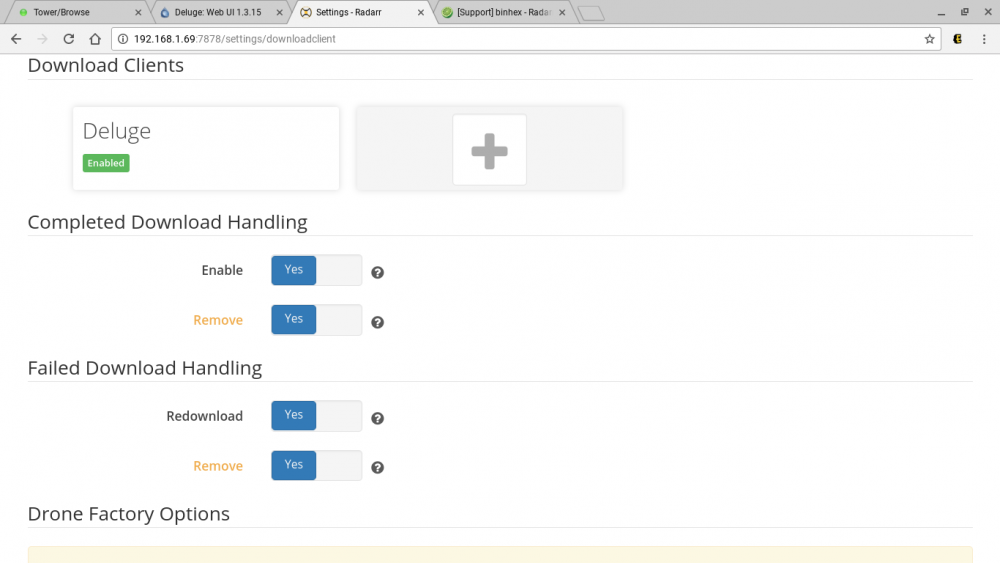Open a new browser tab

tap(591, 13)
